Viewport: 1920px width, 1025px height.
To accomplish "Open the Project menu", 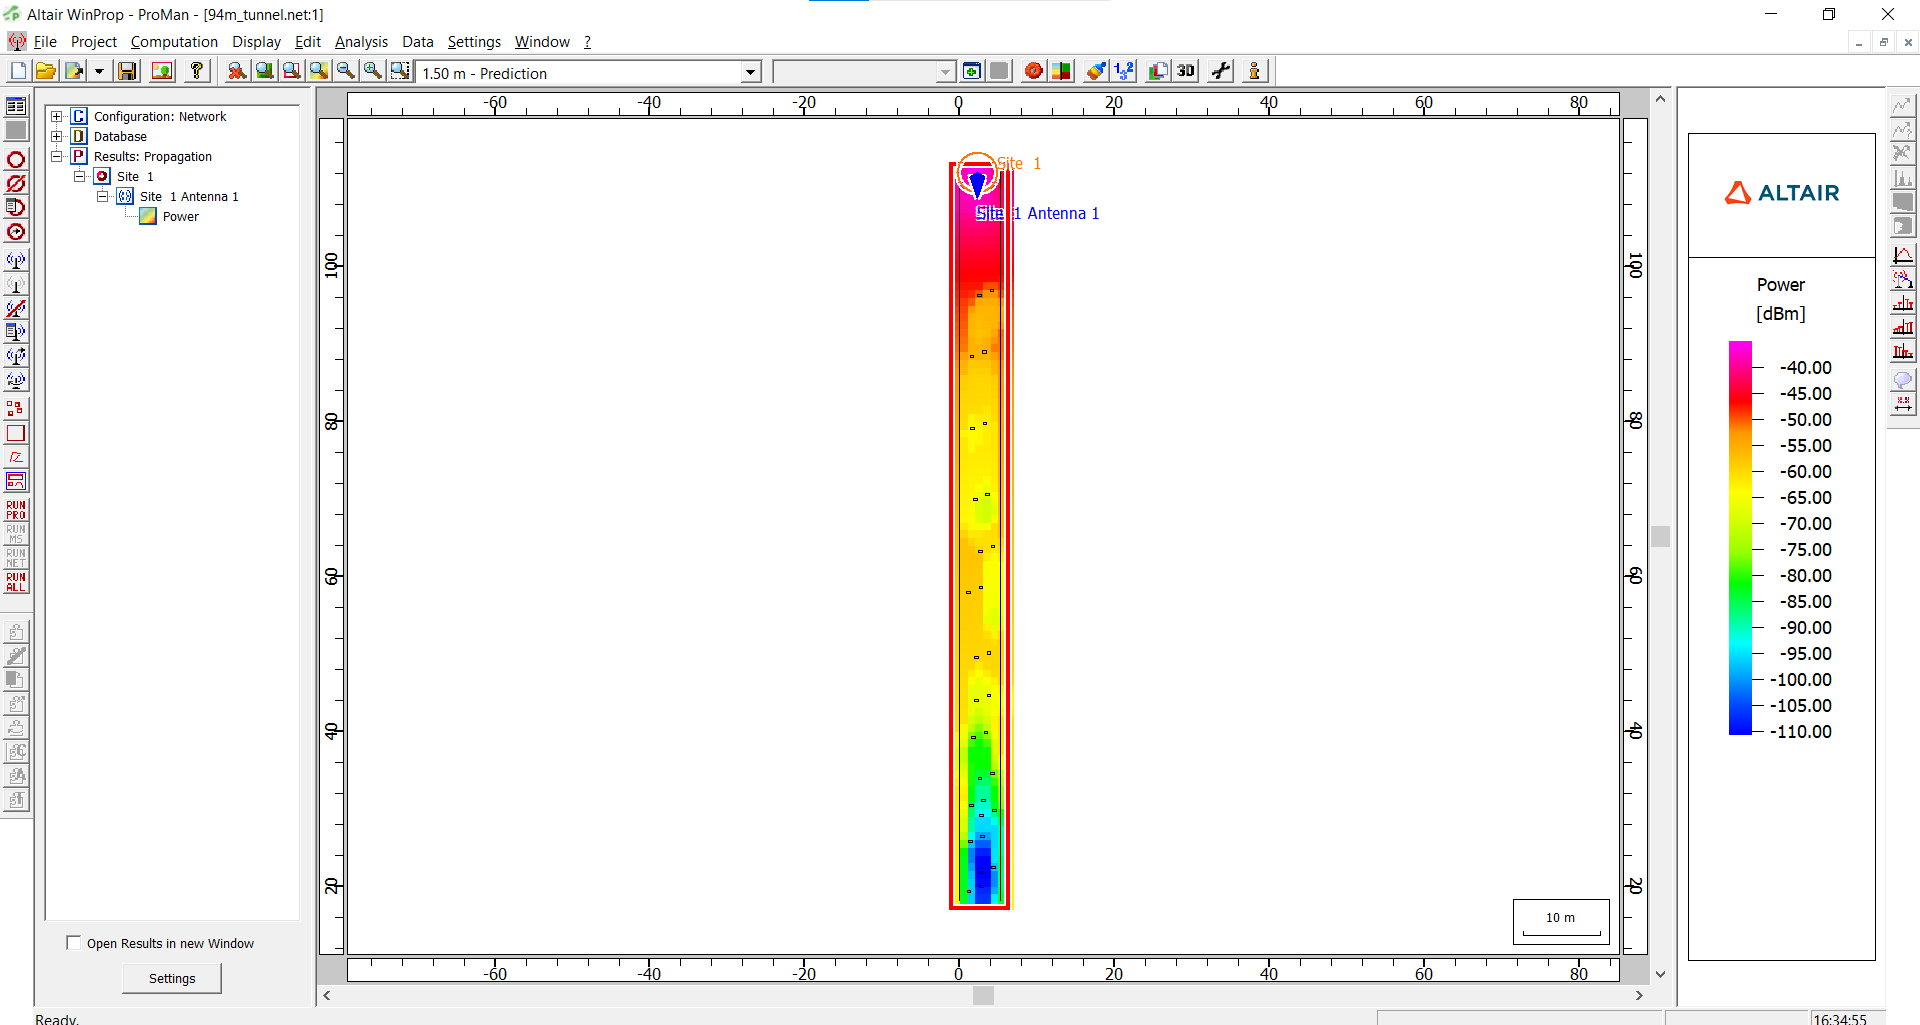I will click(94, 42).
